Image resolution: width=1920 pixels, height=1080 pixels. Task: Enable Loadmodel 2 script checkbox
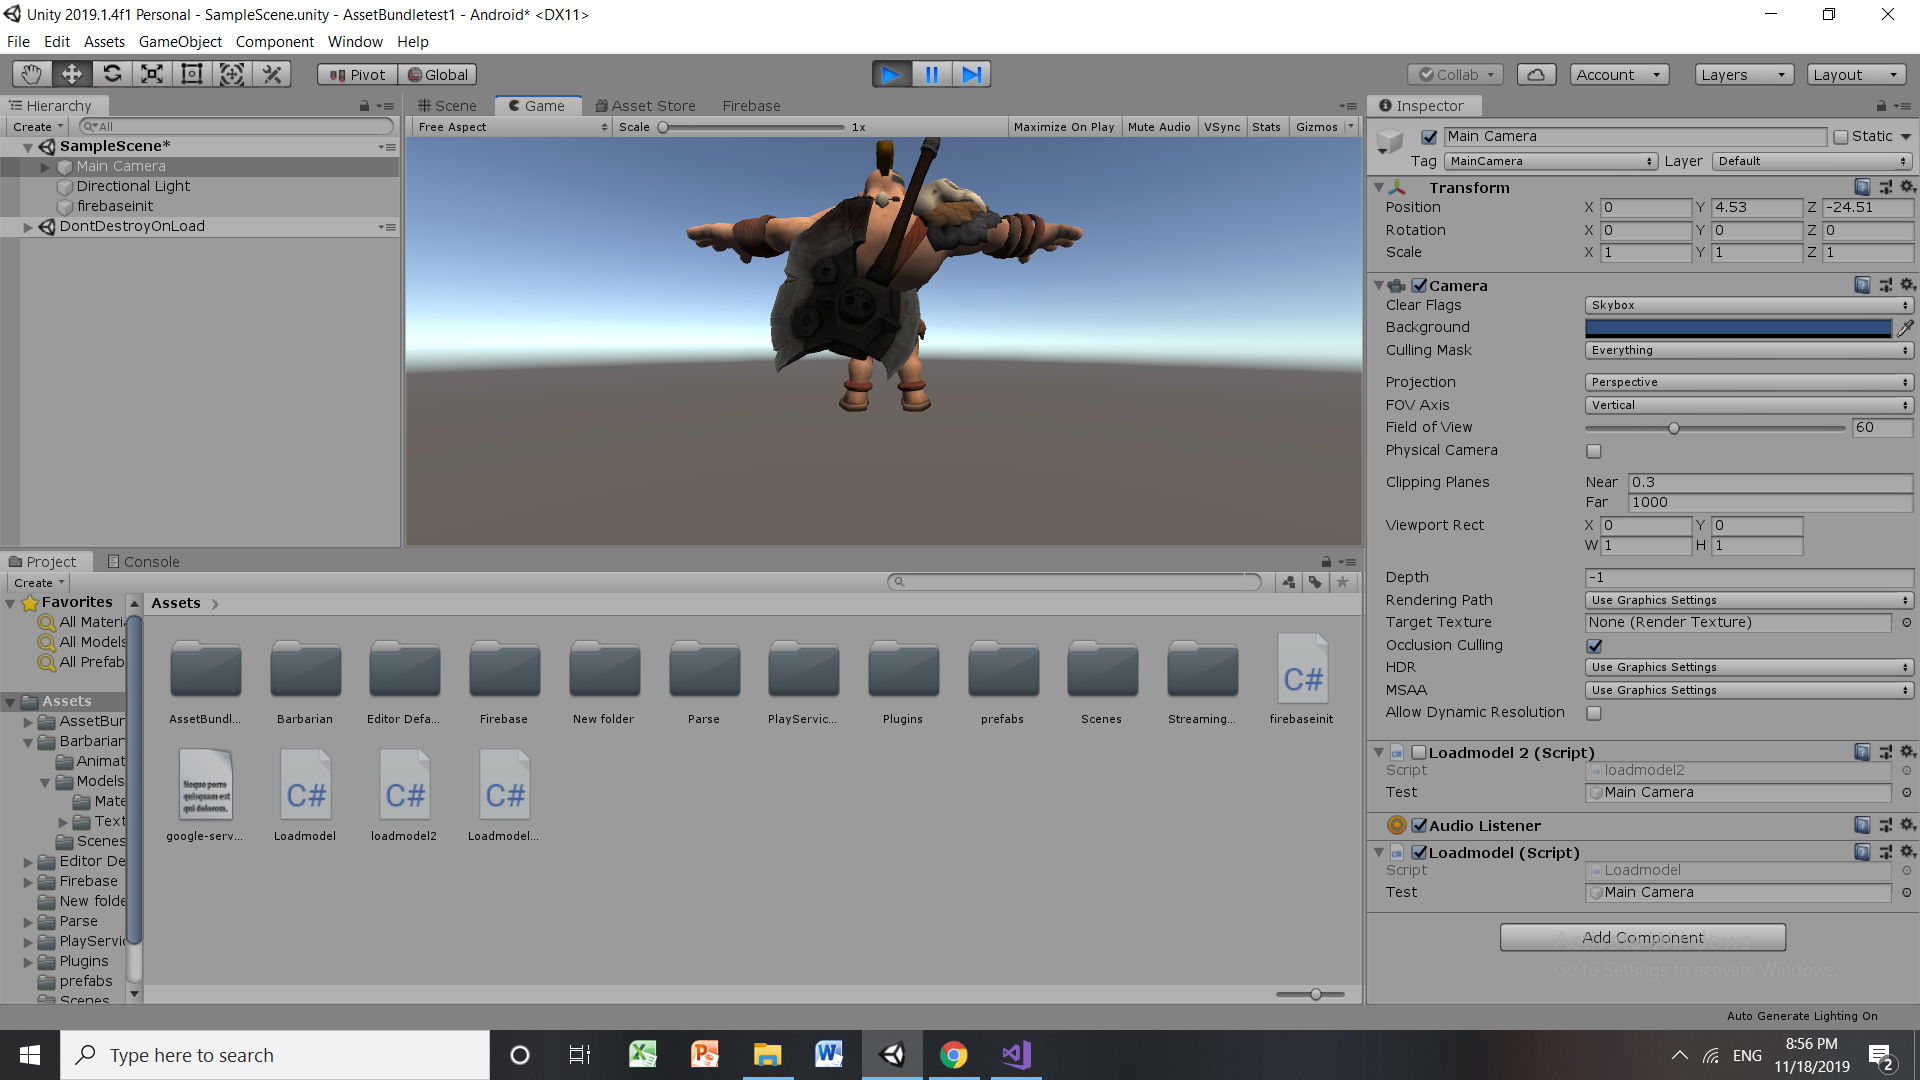(1419, 752)
